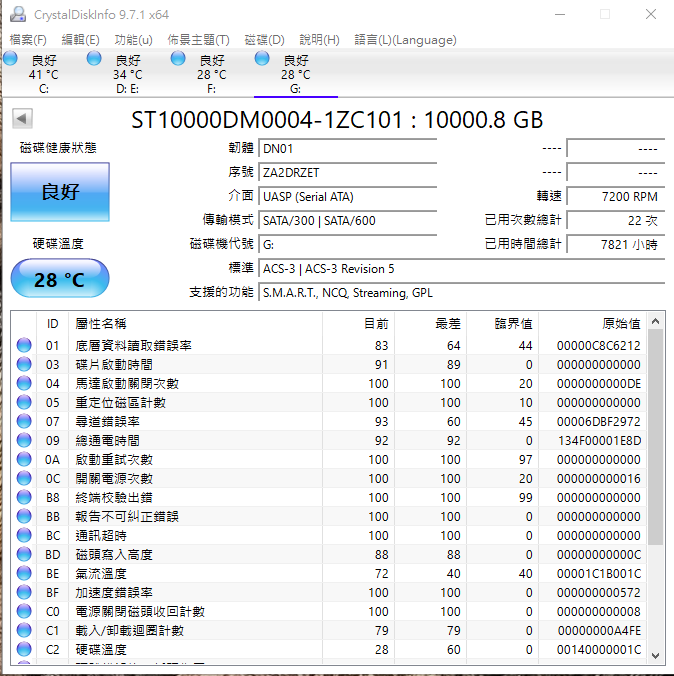Click the blue status orb for drive C:
This screenshot has width=674, height=676.
click(10, 58)
